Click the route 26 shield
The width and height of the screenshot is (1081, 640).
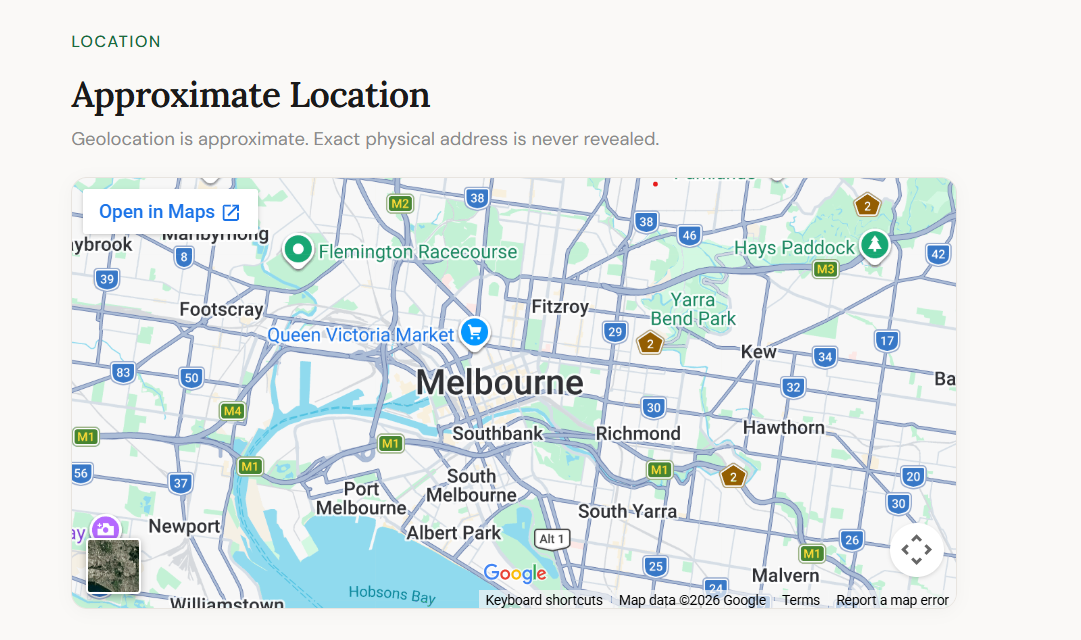point(852,540)
